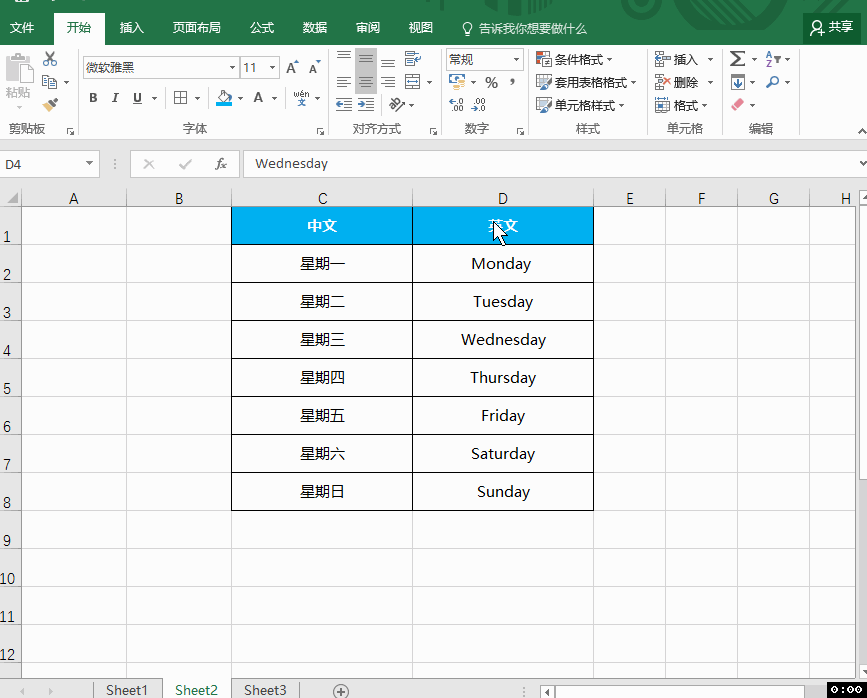This screenshot has height=698, width=867.
Task: Open the Name Box dropdown arrow
Action: pyautogui.click(x=90, y=164)
